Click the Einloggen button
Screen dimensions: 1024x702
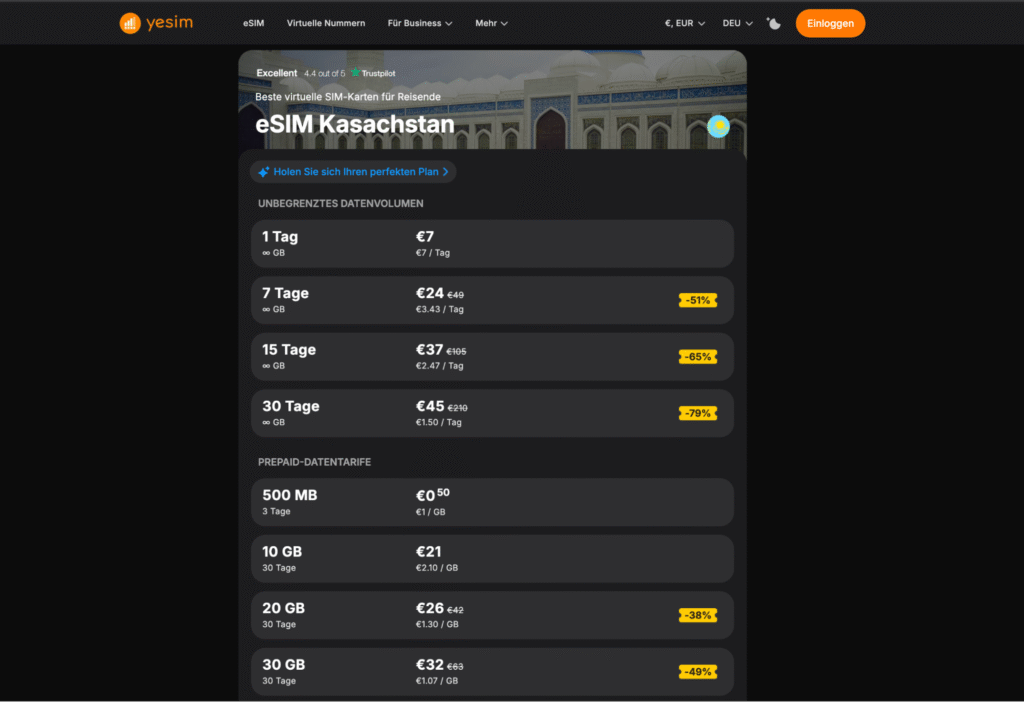coord(830,22)
